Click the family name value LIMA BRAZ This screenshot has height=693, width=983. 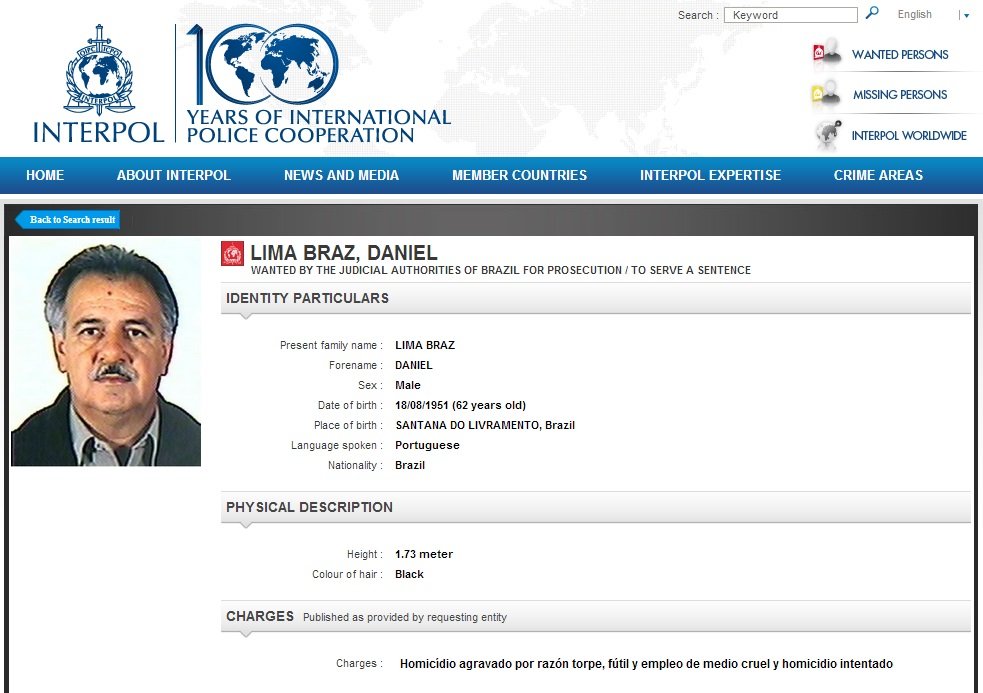point(425,345)
